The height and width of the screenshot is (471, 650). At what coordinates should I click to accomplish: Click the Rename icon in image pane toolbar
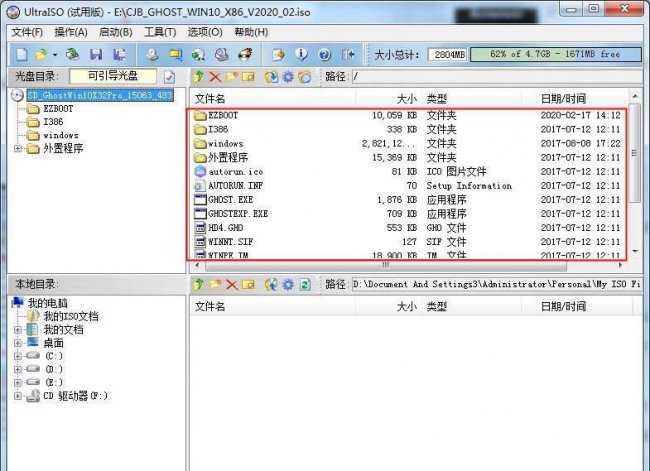coord(248,77)
